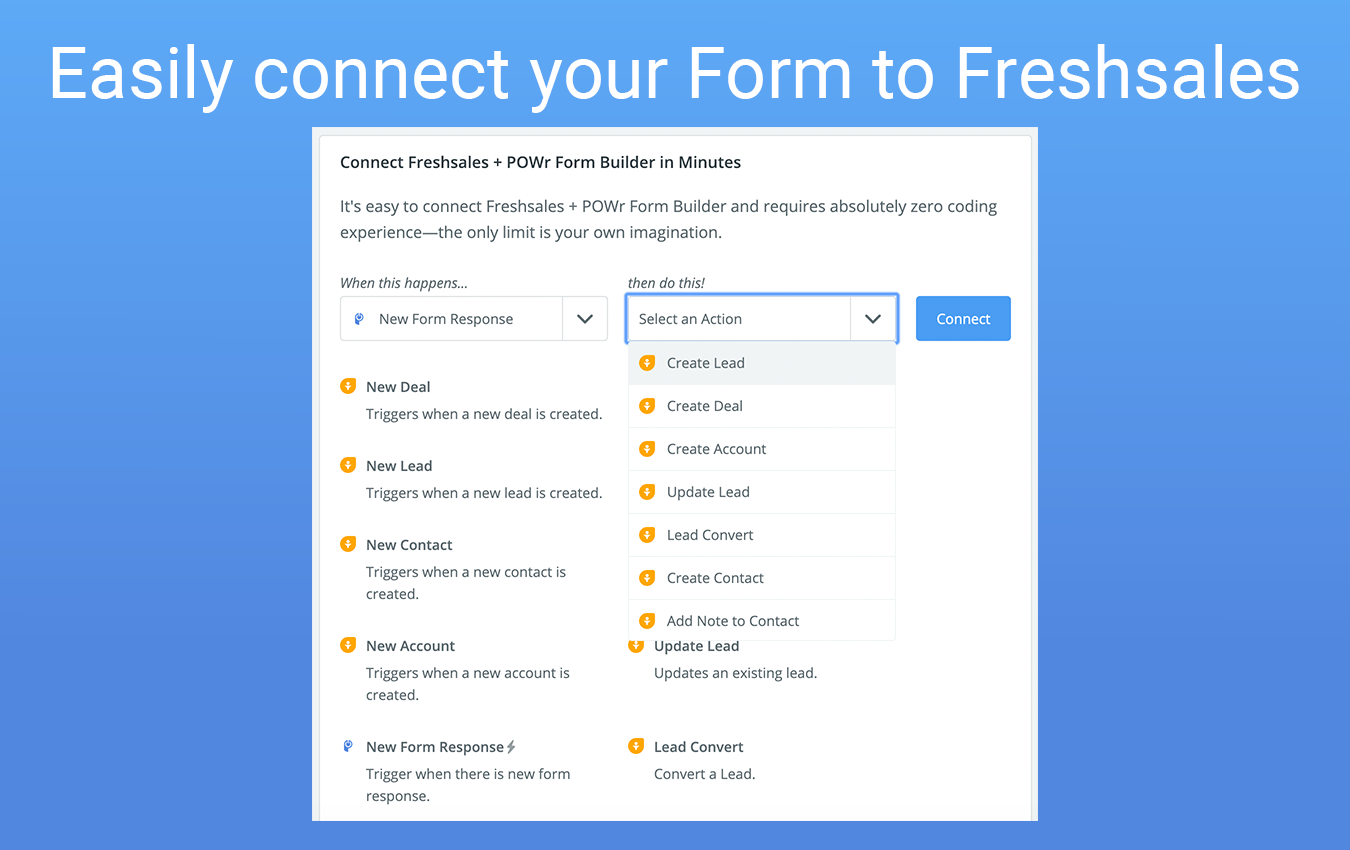This screenshot has height=850, width=1350.
Task: Click the Freshsales icon next to Create Deal
Action: click(x=648, y=406)
